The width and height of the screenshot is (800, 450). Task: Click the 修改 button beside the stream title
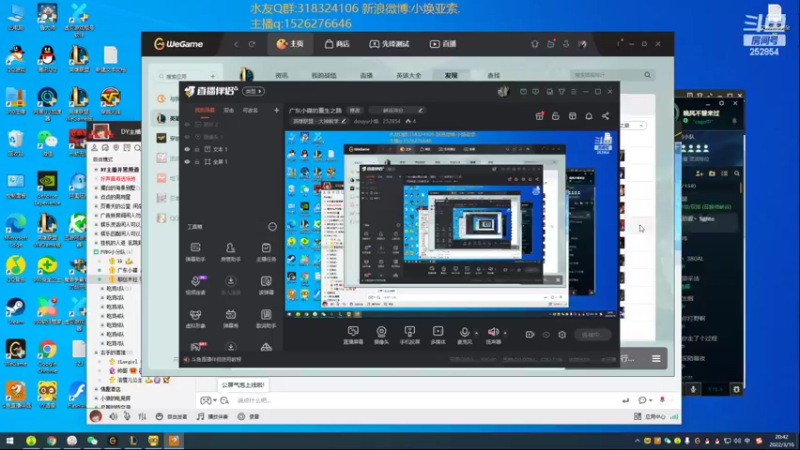(x=355, y=110)
